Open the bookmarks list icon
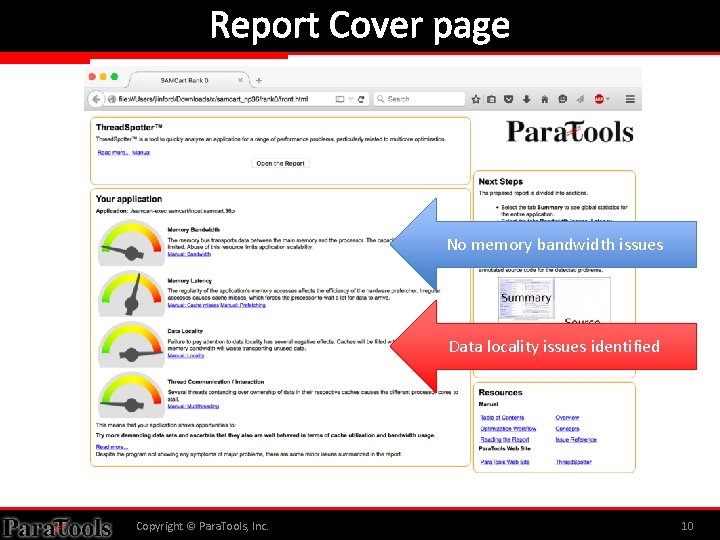This screenshot has width=720, height=540. pyautogui.click(x=491, y=99)
